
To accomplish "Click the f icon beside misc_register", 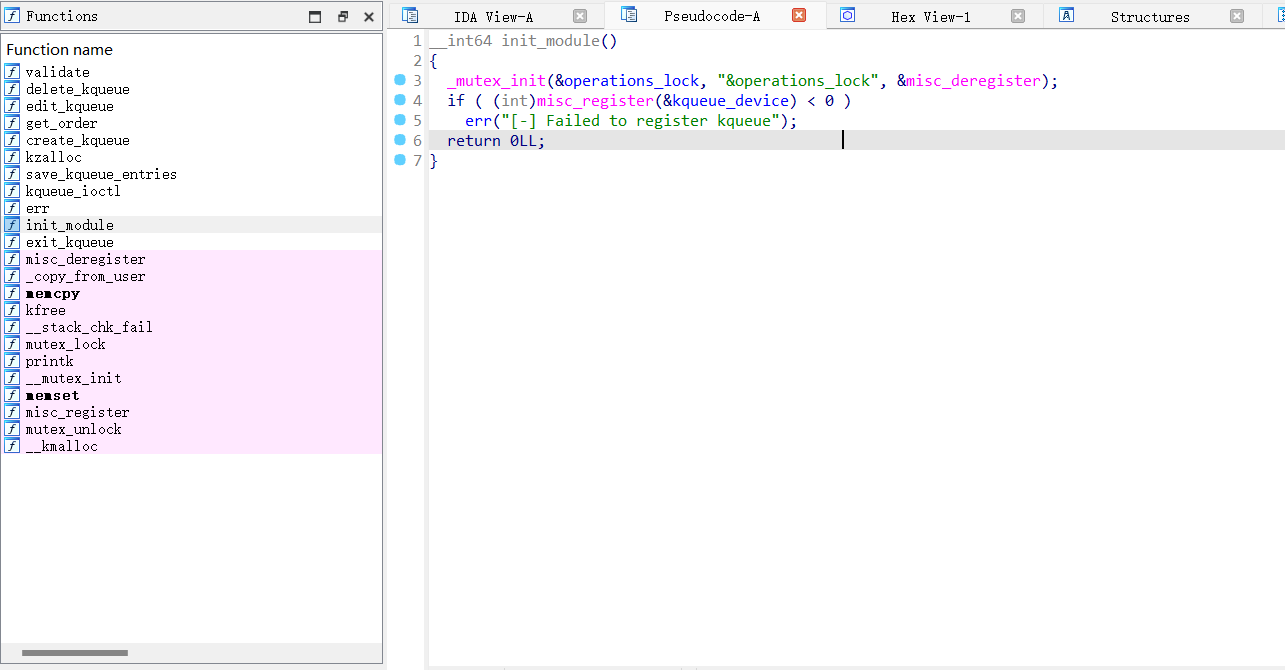I will 11,412.
